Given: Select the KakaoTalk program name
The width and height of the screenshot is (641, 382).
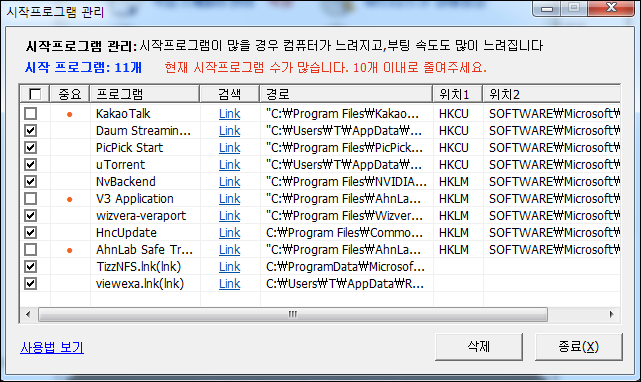Looking at the screenshot, I should pyautogui.click(x=123, y=114).
